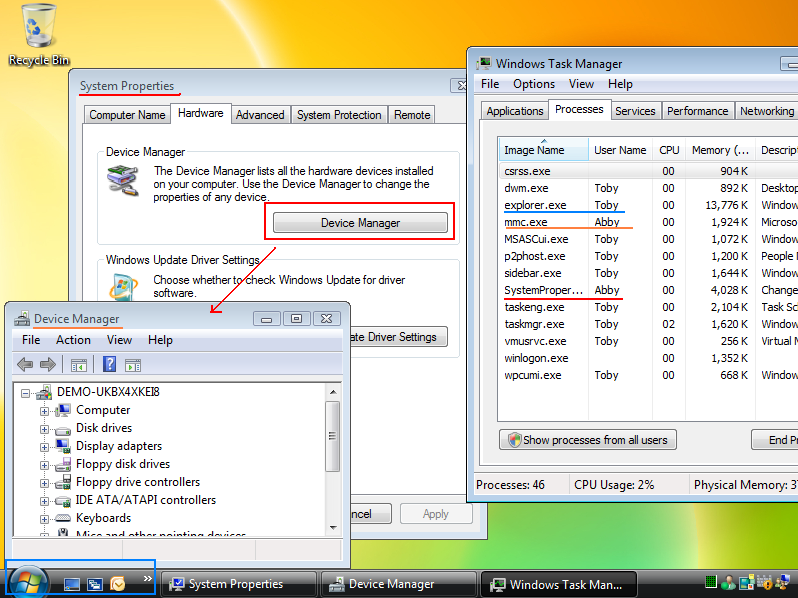Open the Options menu in Task Manager

[x=534, y=84]
